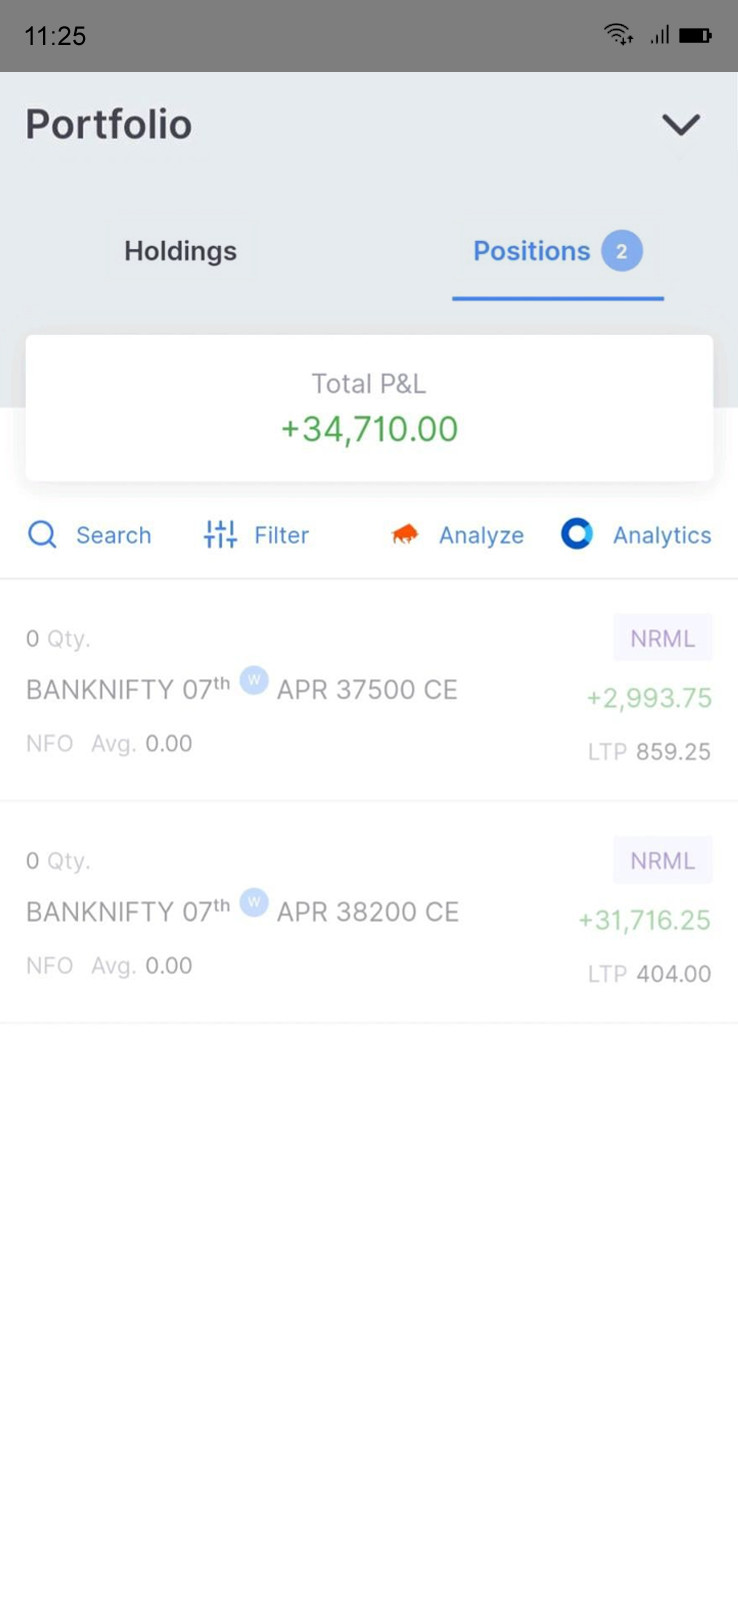
Task: Tap NRML tag on 38200 CE
Action: coord(662,860)
